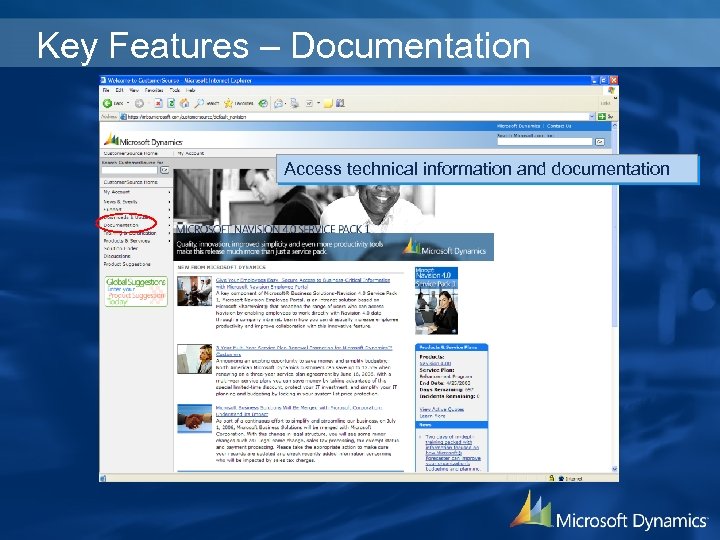The image size is (720, 540).
Task: Click the Internet zone status icon
Action: tap(561, 478)
